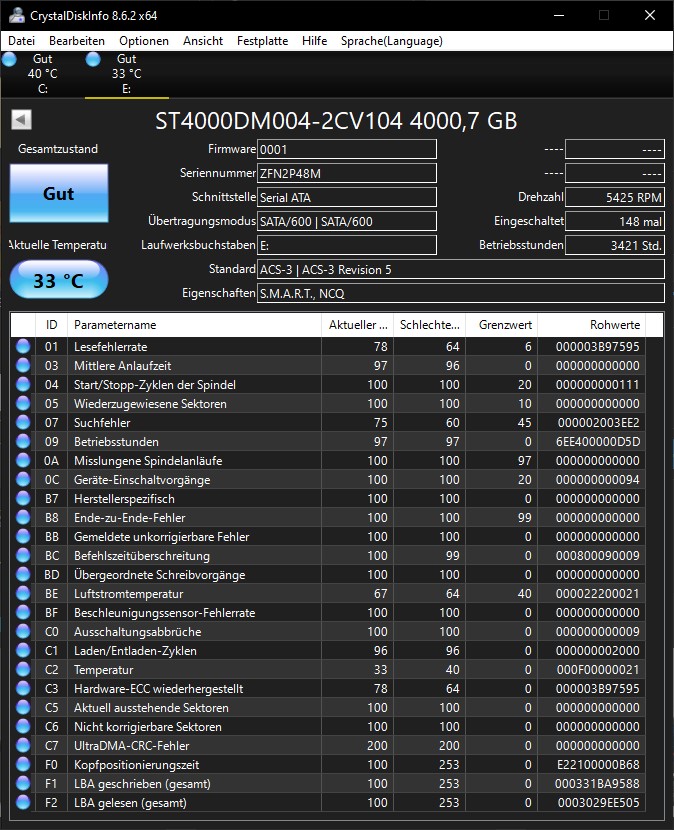Click status orb for Ende-zu-Ende-Fehler row

23,517
